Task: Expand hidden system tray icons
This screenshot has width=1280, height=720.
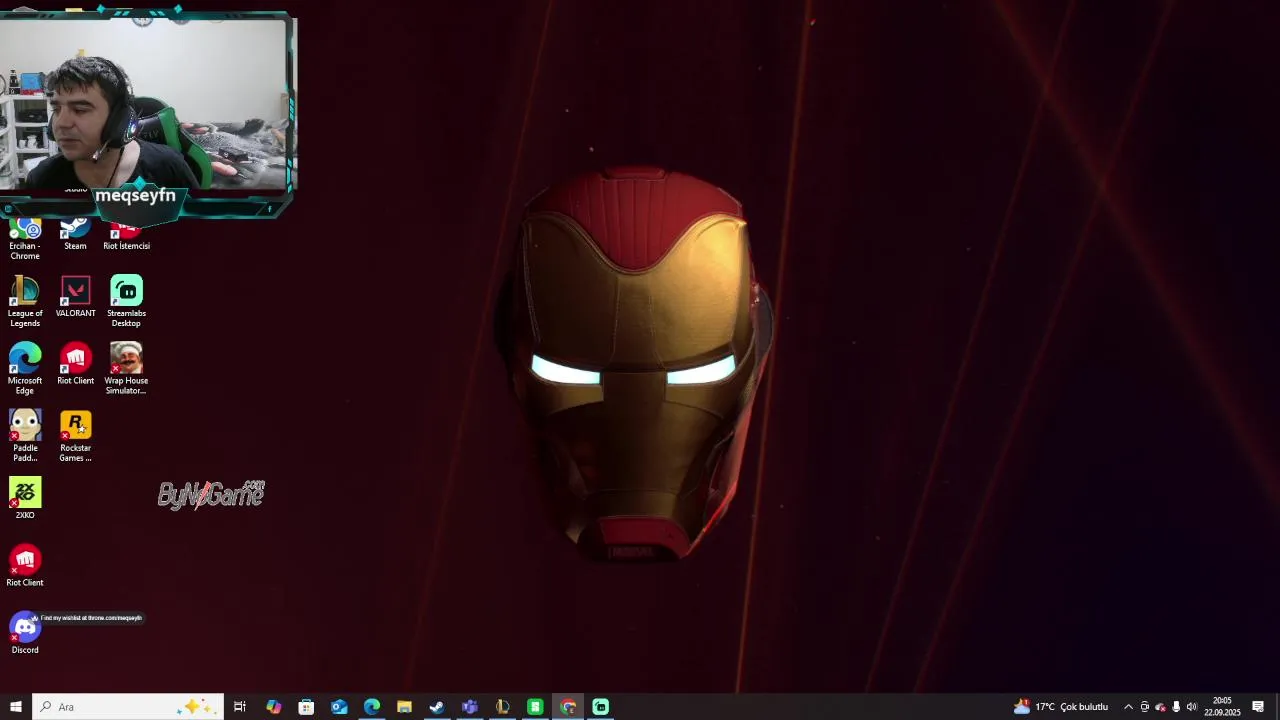Action: pyautogui.click(x=1128, y=707)
